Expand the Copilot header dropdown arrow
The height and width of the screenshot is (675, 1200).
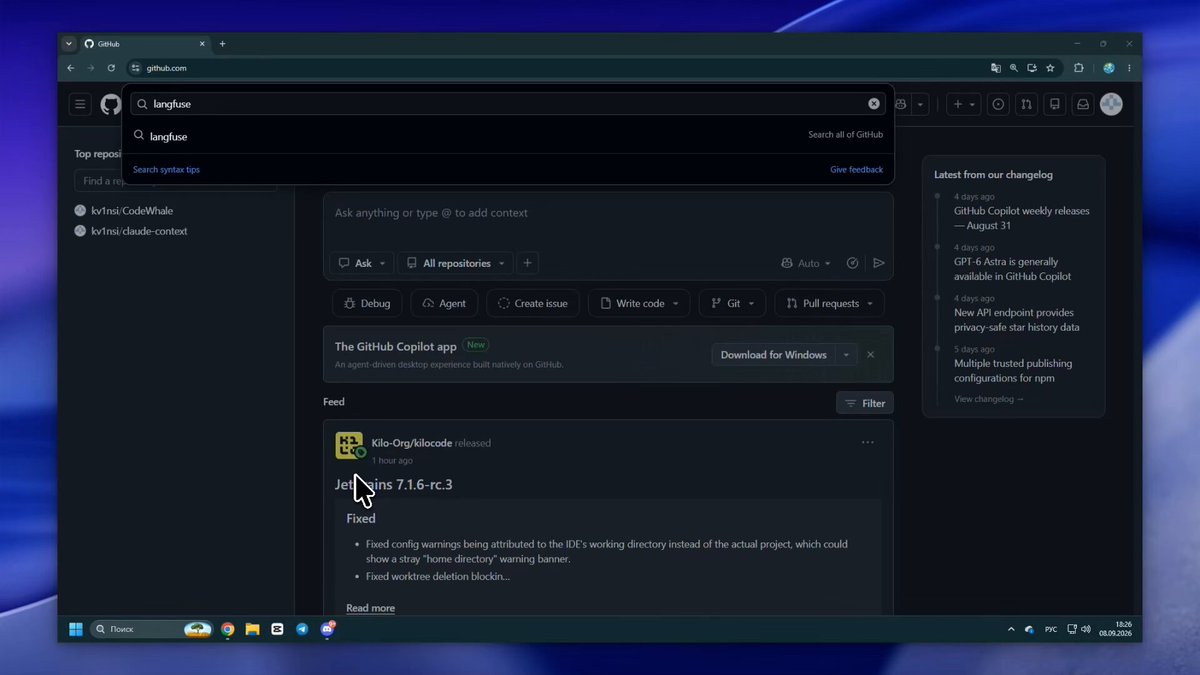click(921, 104)
